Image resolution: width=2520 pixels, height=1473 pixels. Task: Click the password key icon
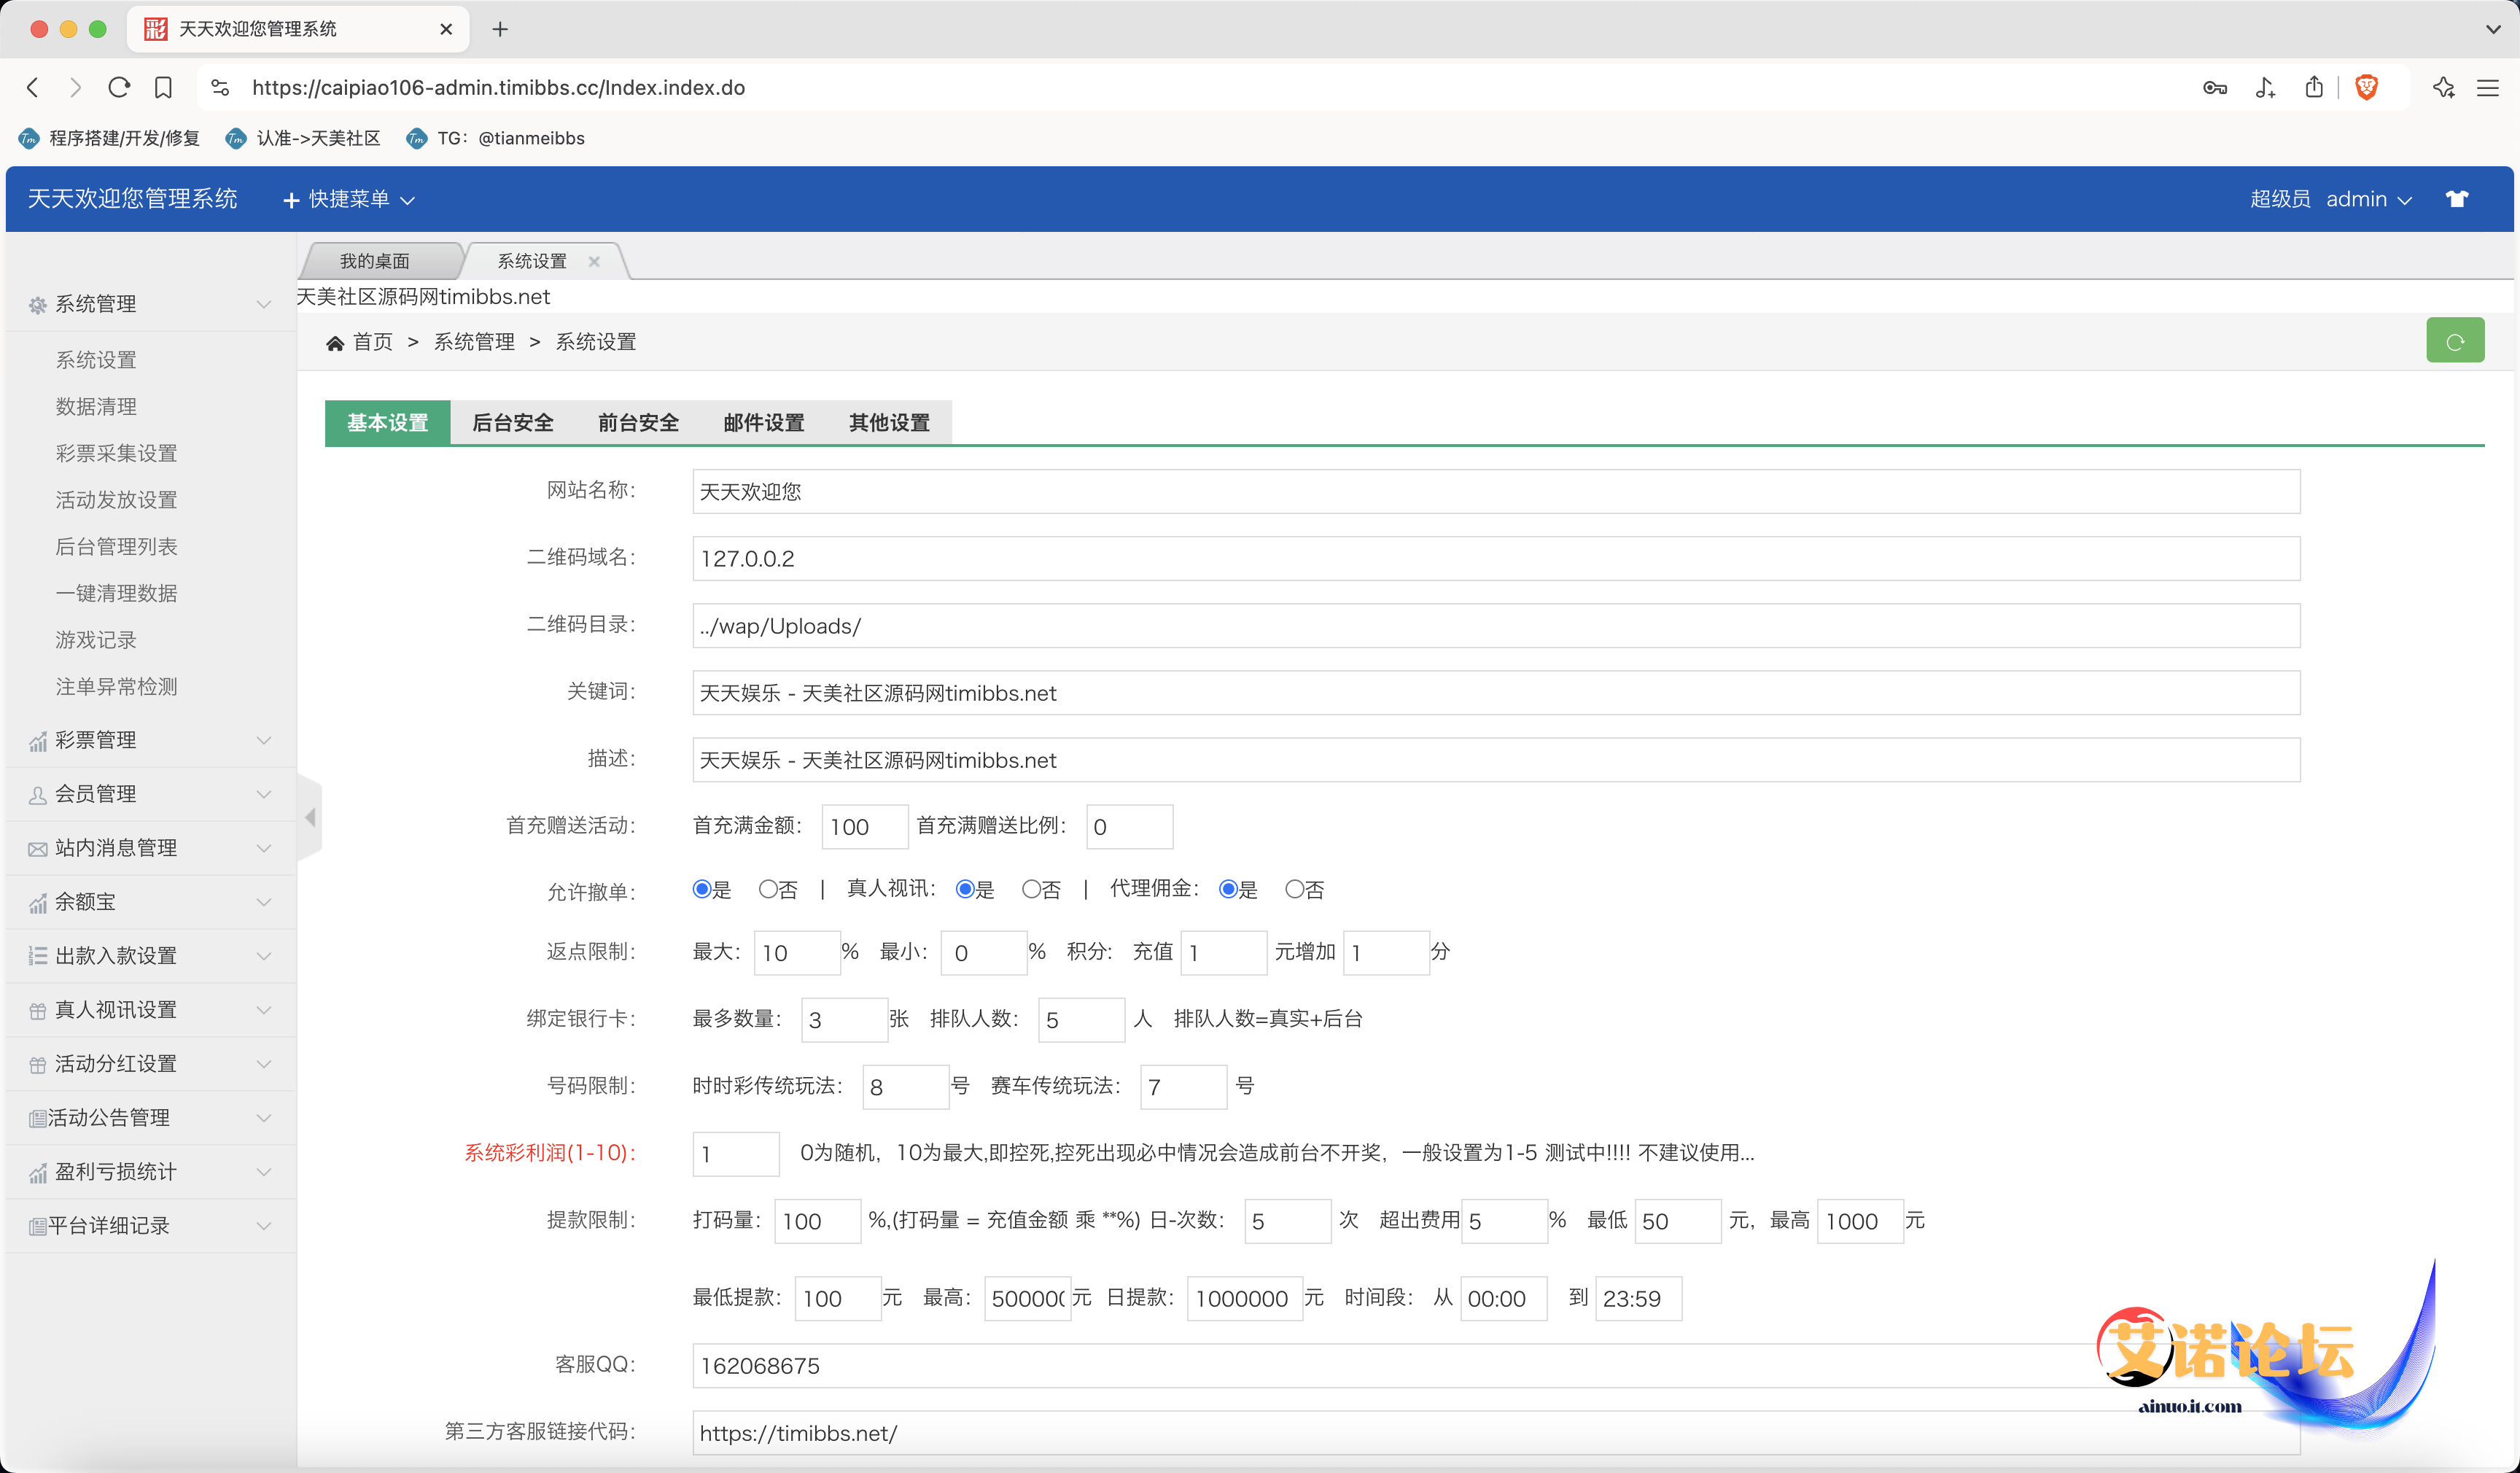coord(2215,88)
